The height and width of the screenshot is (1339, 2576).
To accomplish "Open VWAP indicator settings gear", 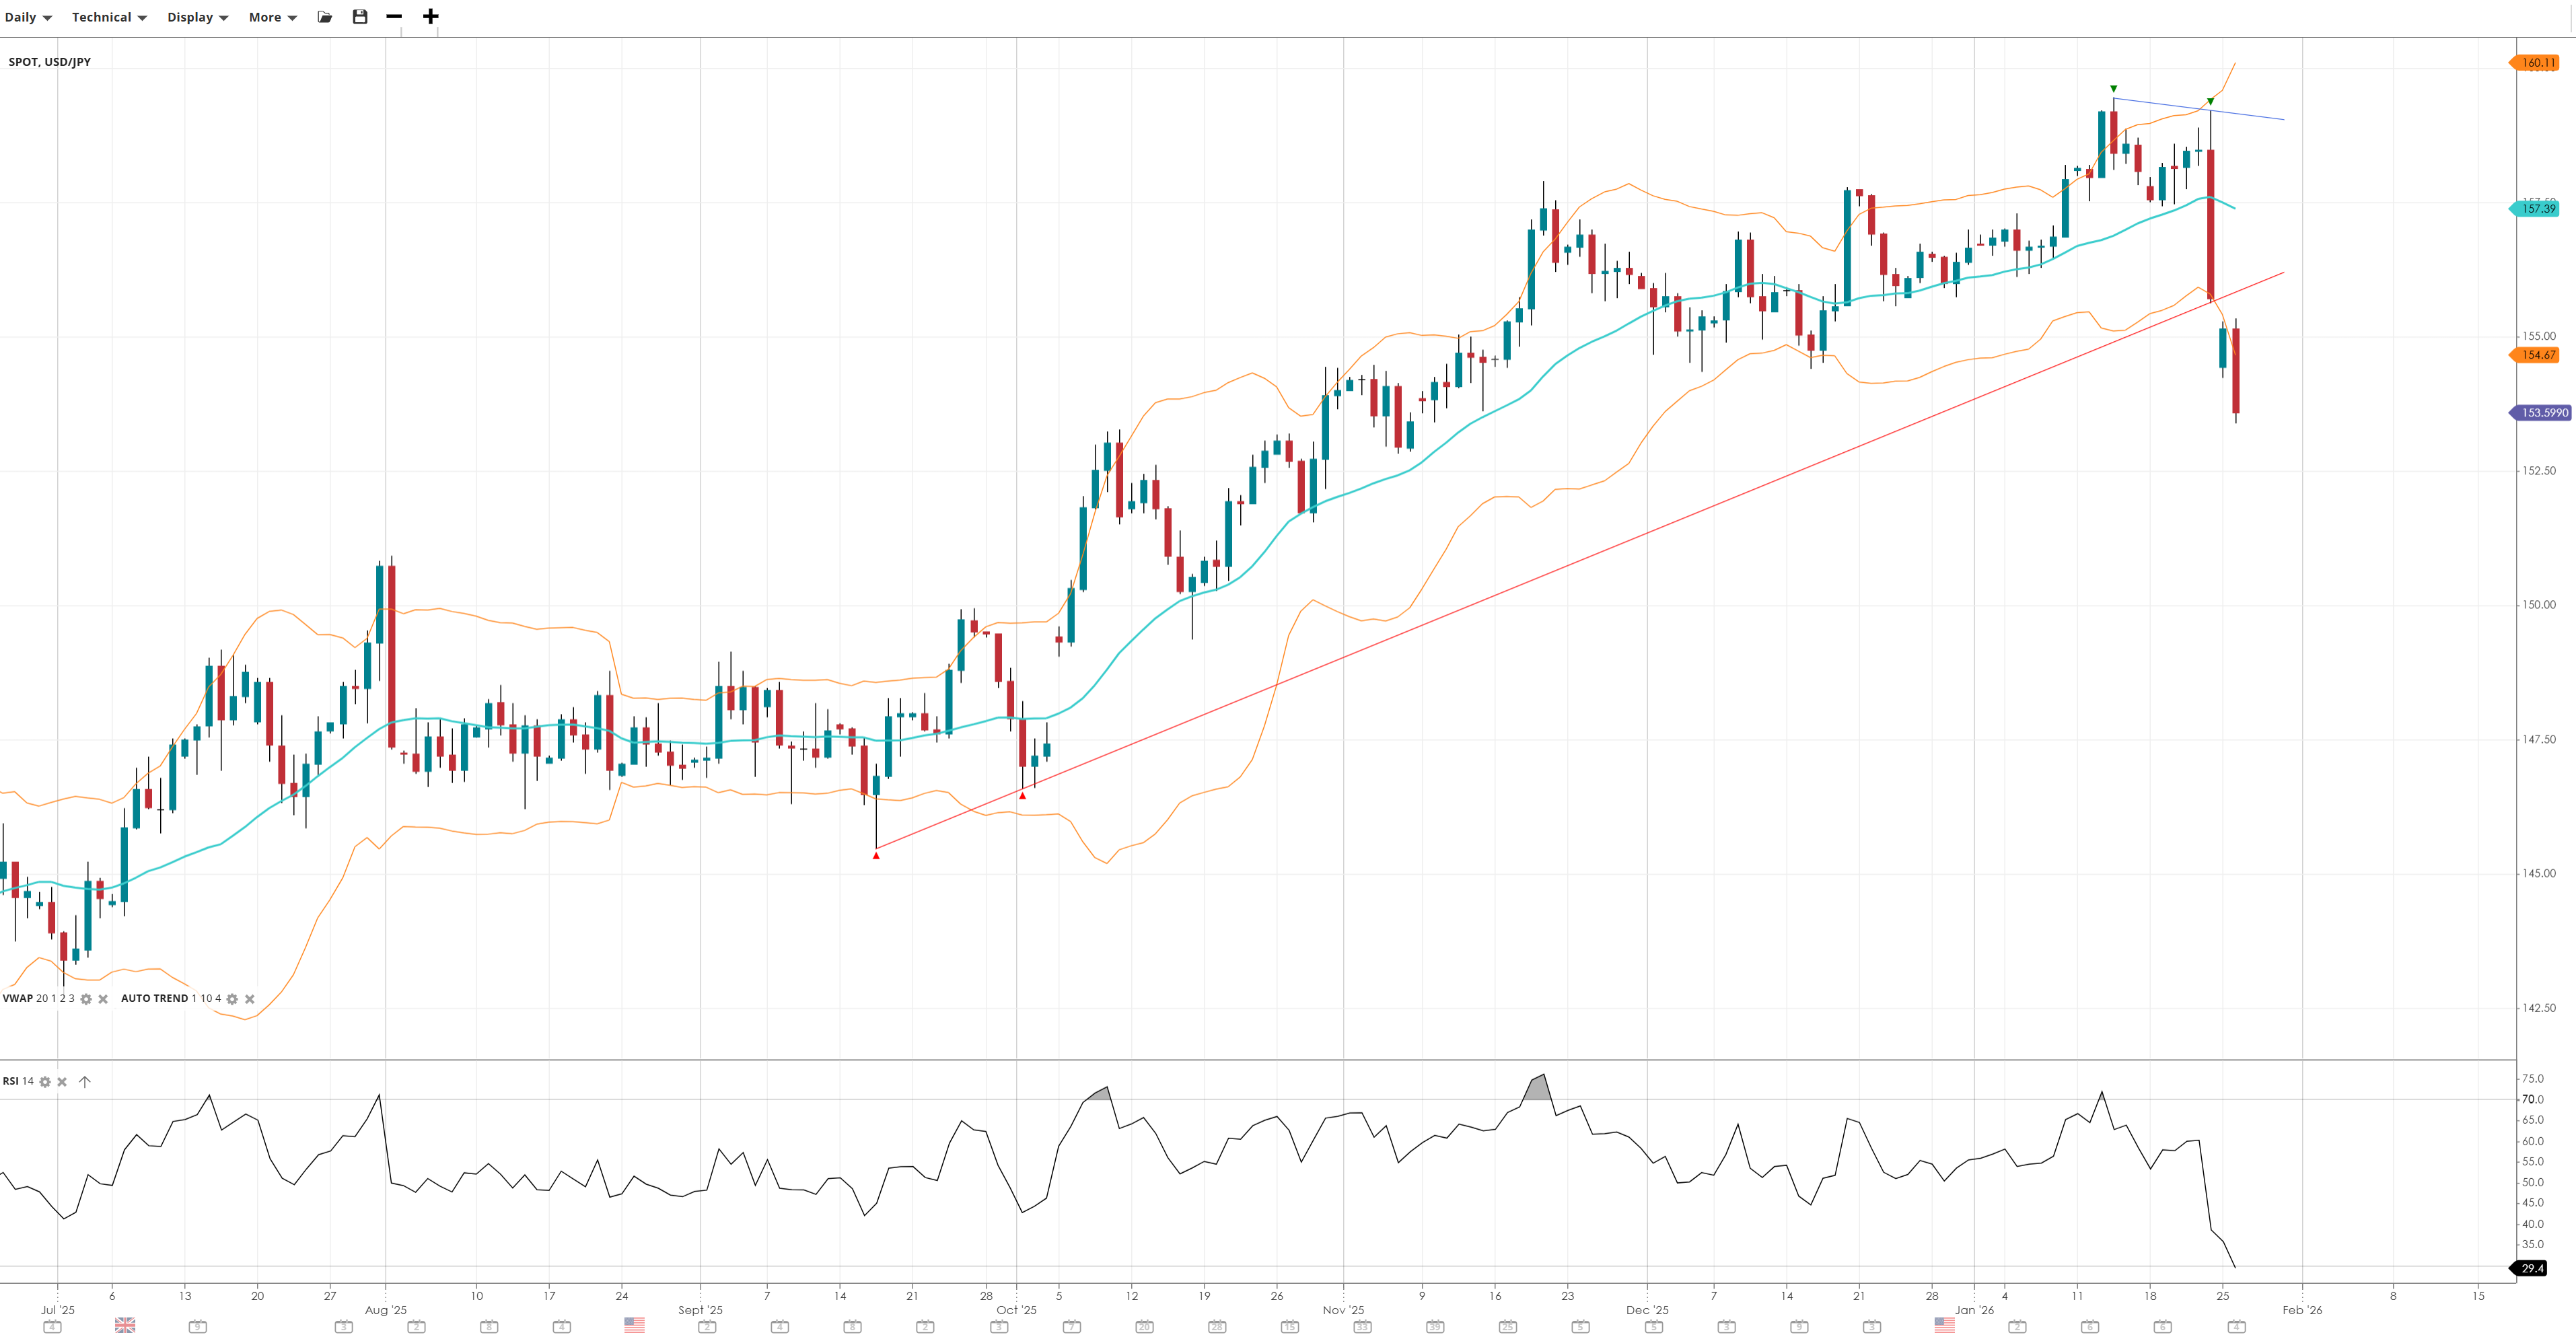I will [x=86, y=999].
